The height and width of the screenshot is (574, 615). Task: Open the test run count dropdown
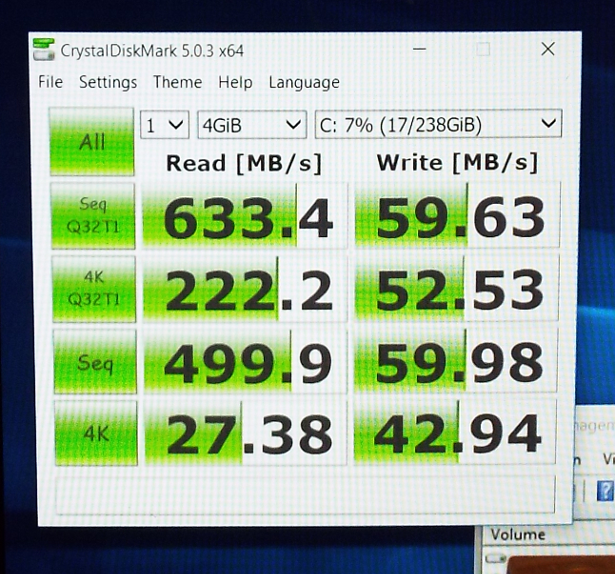click(x=165, y=125)
